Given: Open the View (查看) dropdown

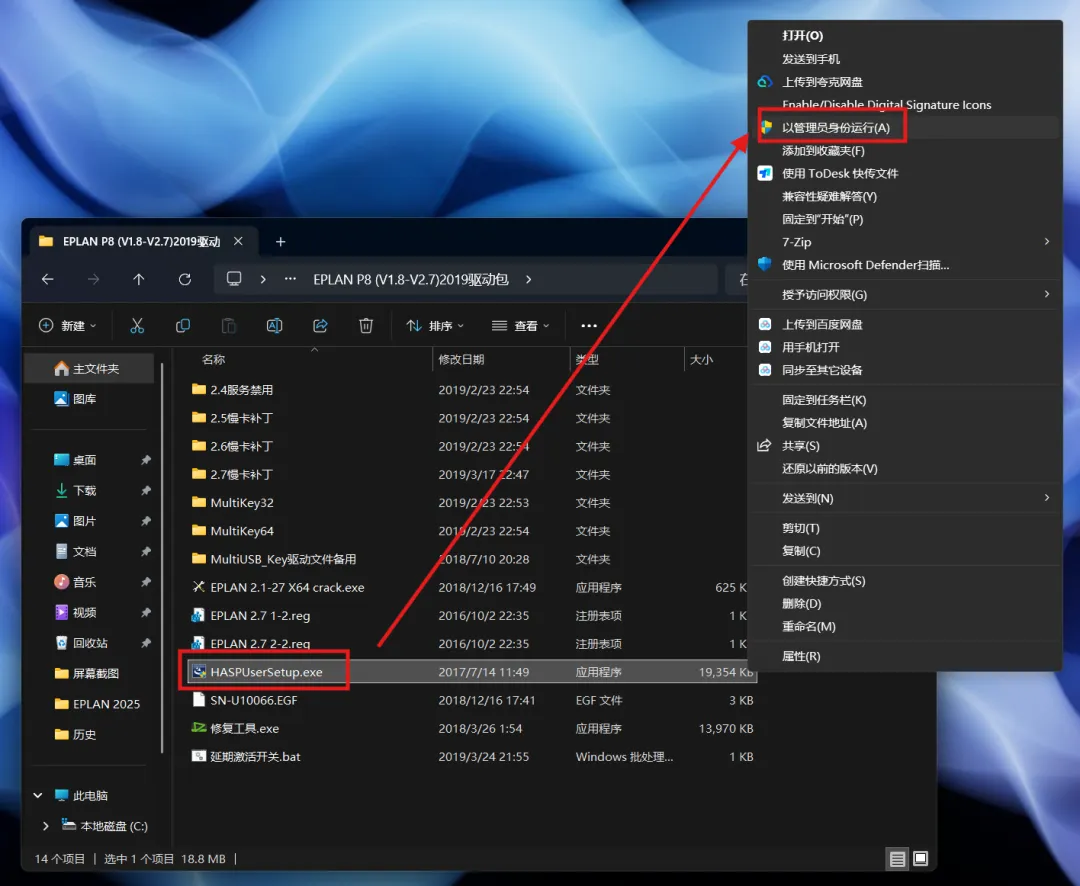Looking at the screenshot, I should [521, 326].
